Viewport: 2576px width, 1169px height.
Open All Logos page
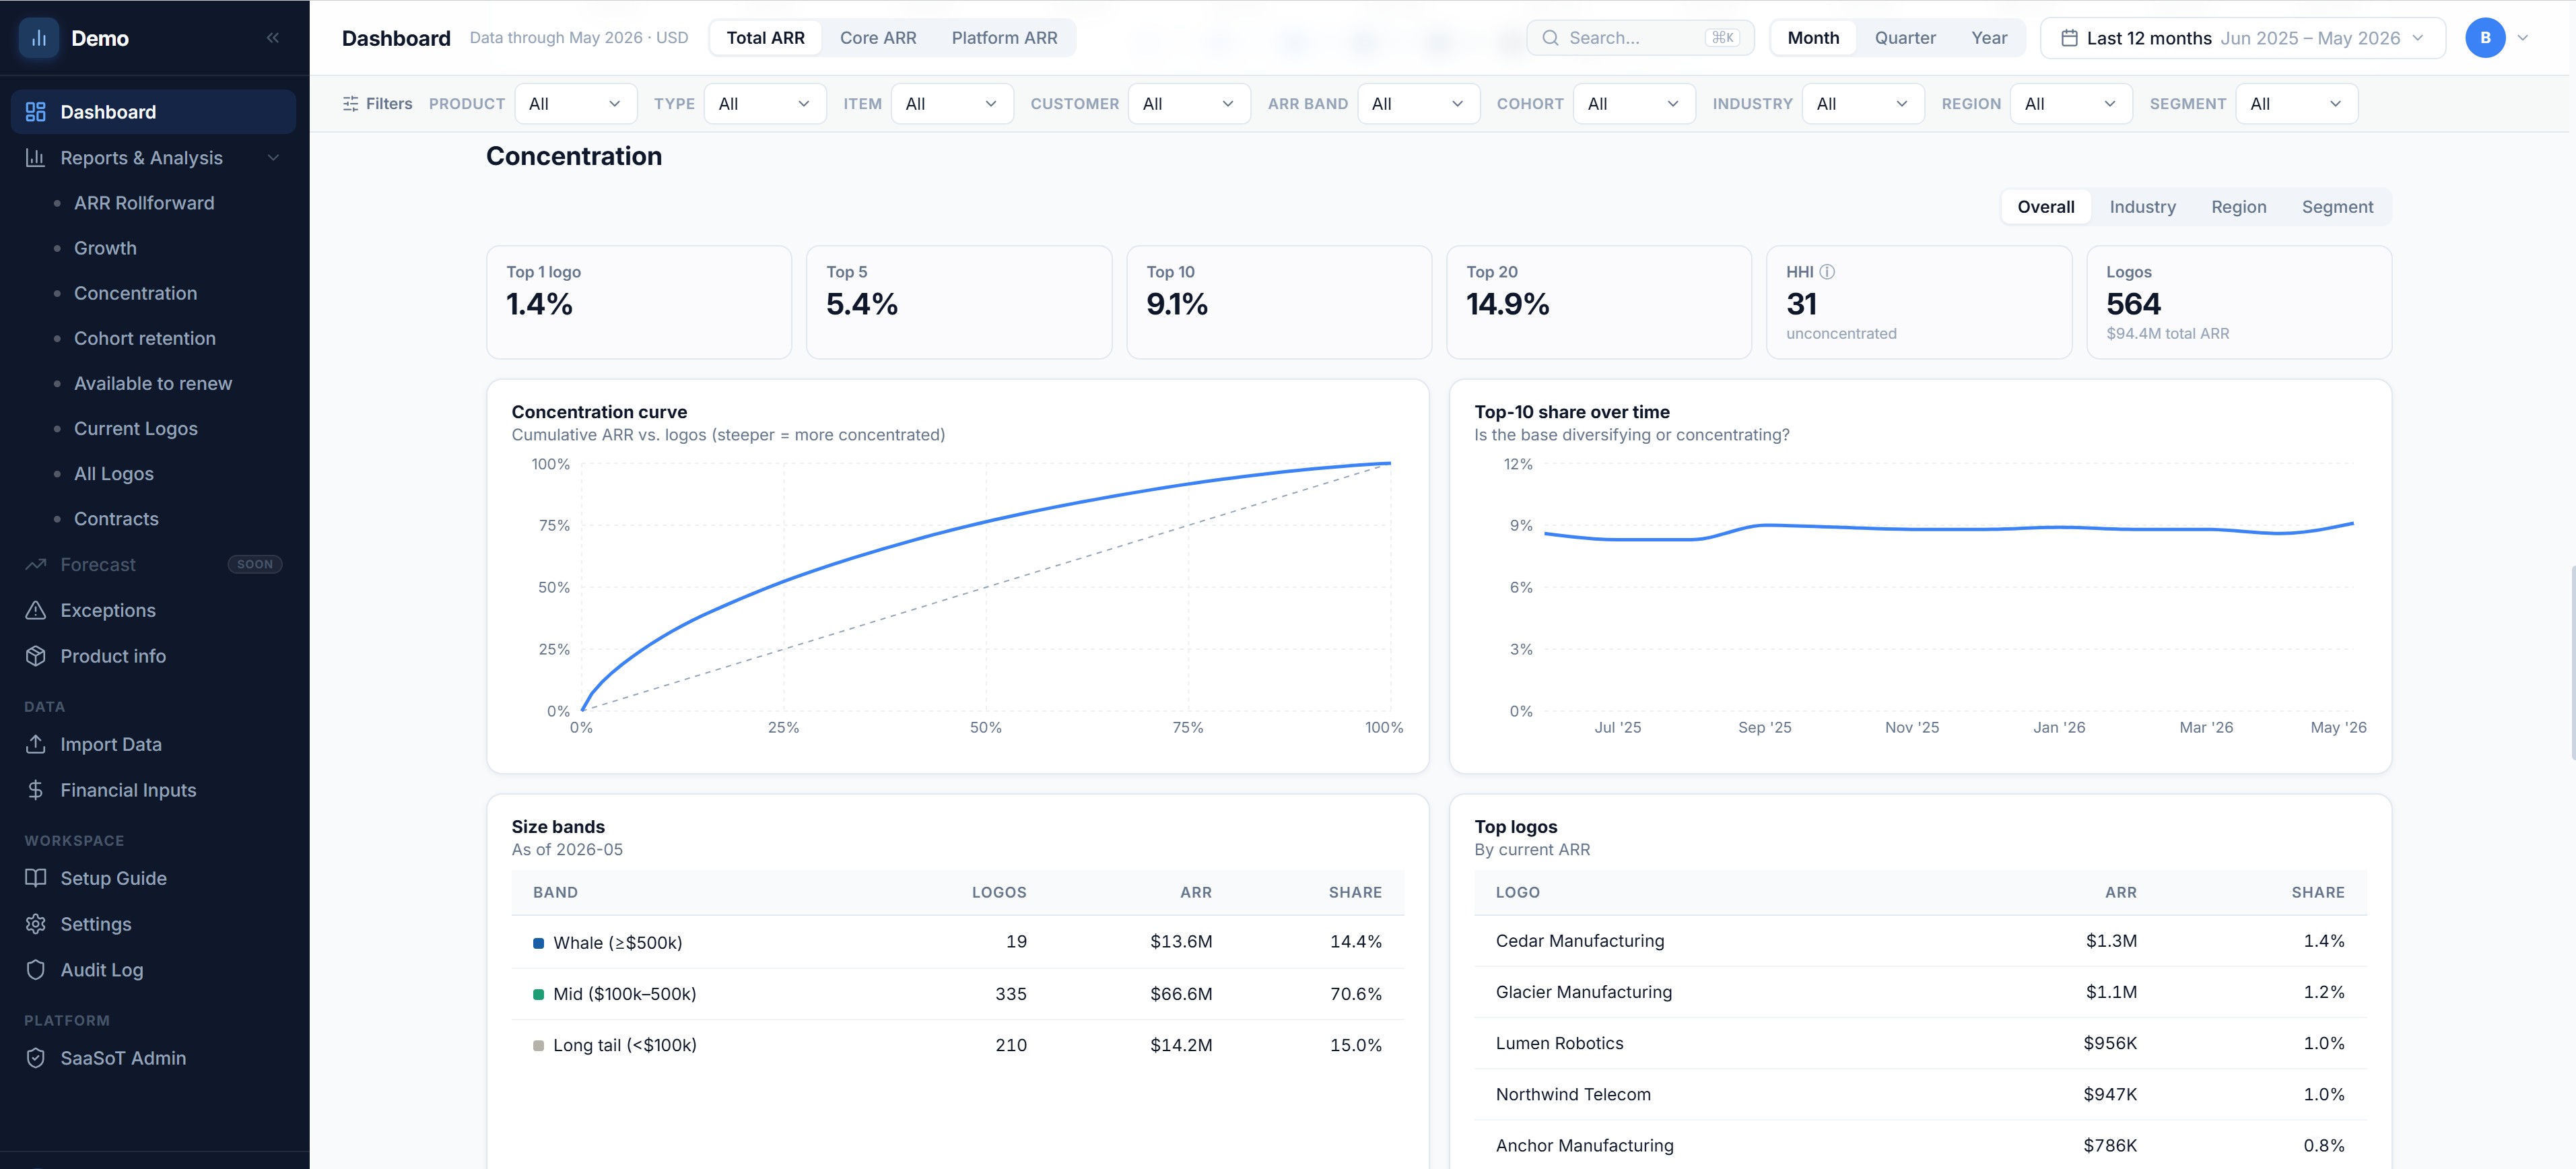(x=114, y=473)
